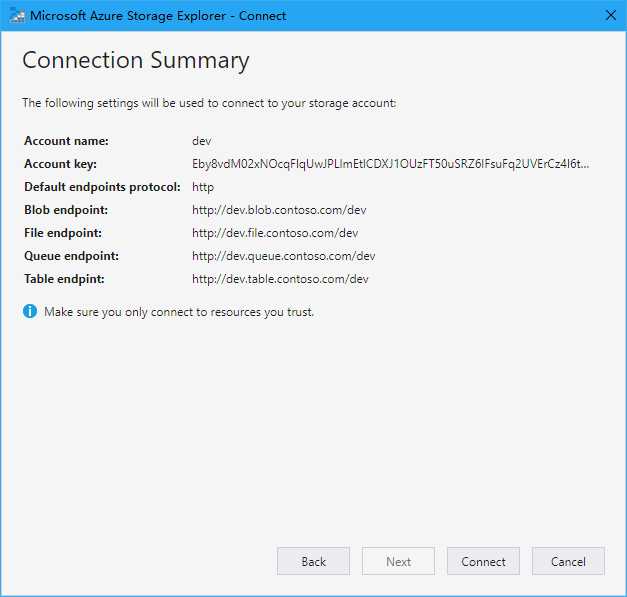
Task: Close the Connect dialog window
Action: coord(611,16)
